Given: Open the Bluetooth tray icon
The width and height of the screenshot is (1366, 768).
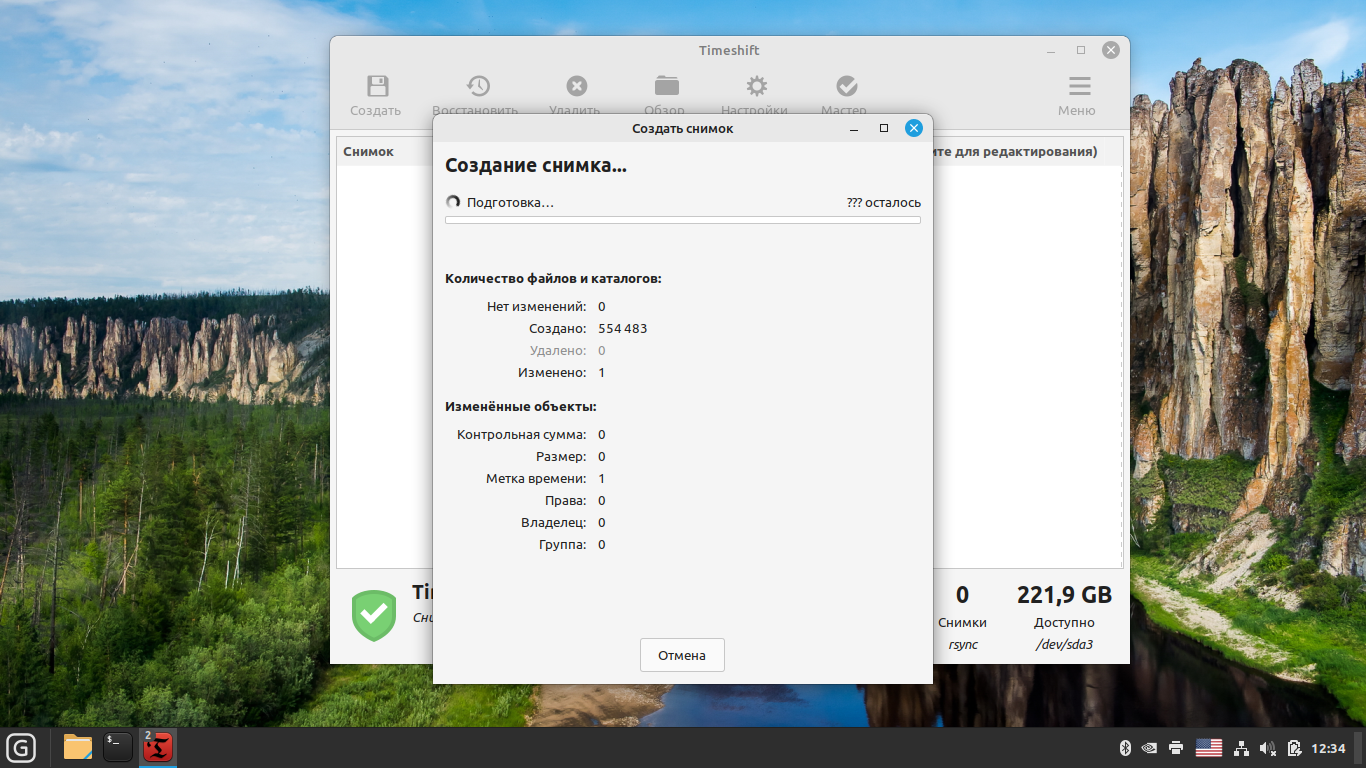Looking at the screenshot, I should tap(1124, 747).
